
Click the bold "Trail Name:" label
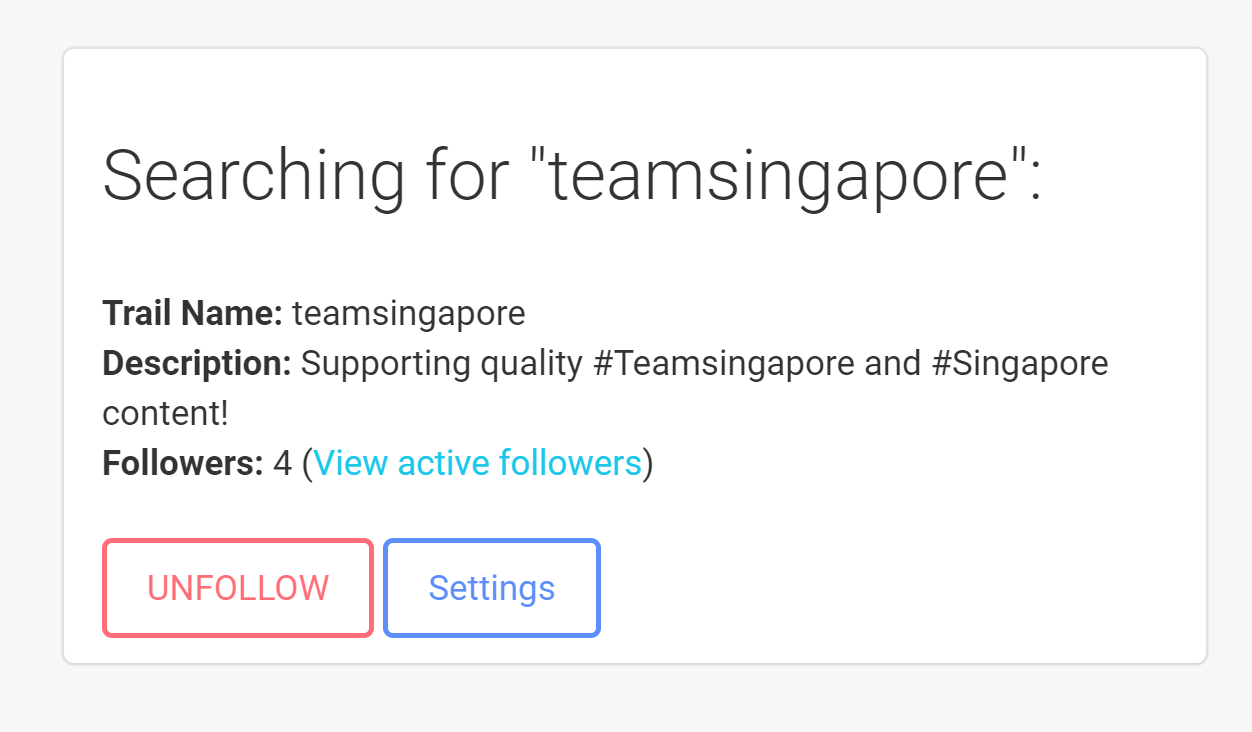click(x=193, y=314)
